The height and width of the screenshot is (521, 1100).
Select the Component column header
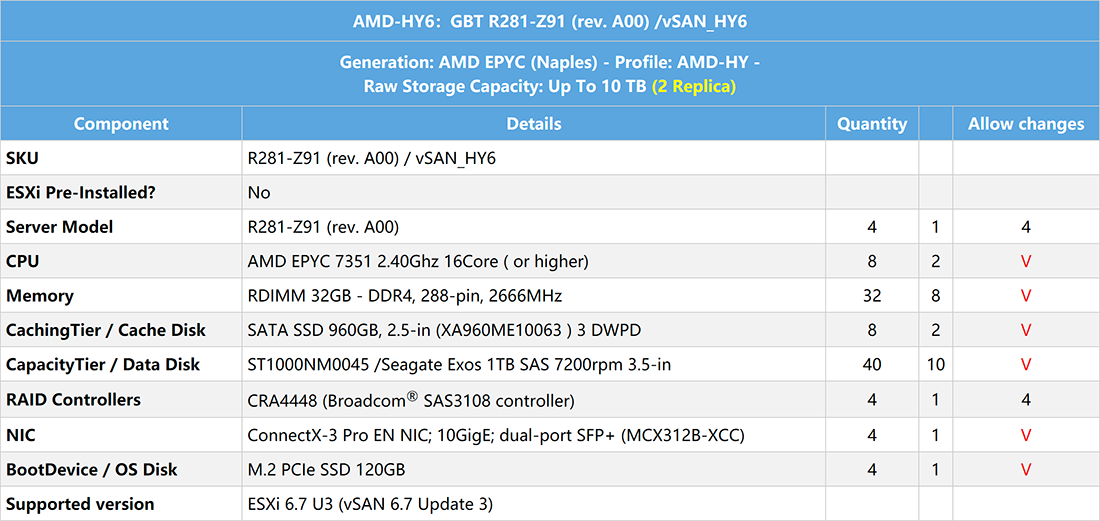(x=121, y=123)
